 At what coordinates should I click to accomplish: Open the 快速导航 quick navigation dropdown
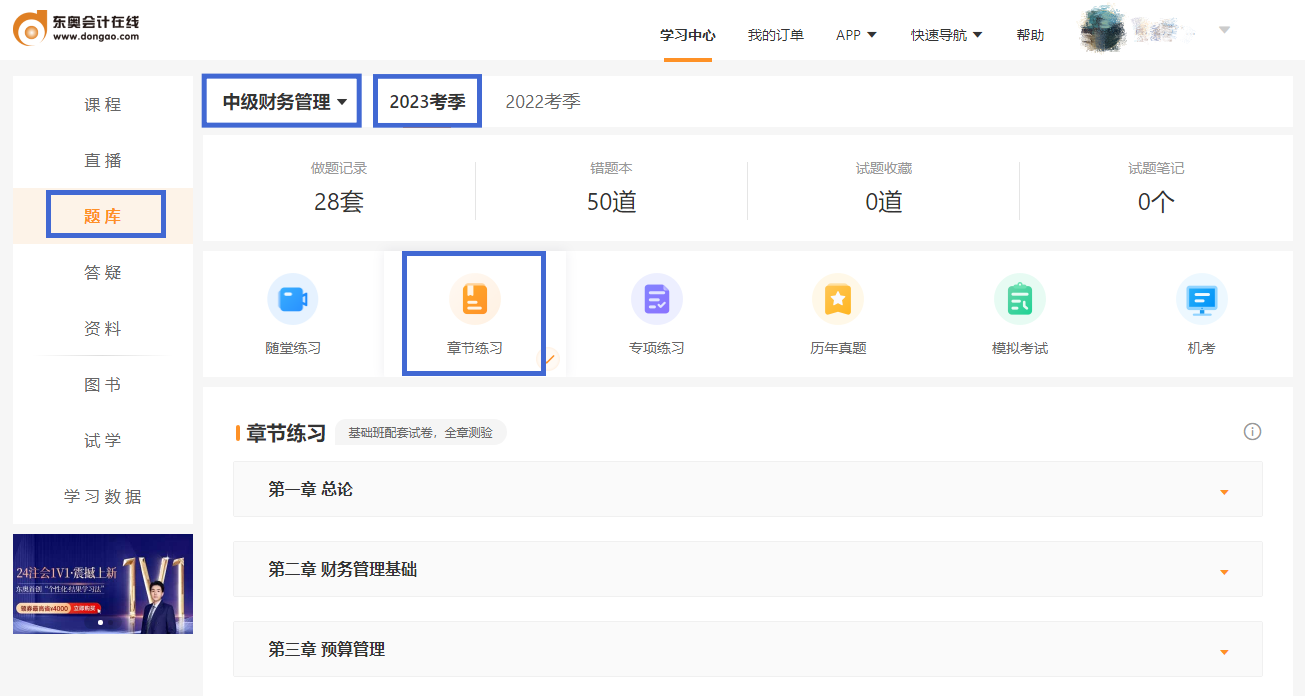tap(945, 33)
